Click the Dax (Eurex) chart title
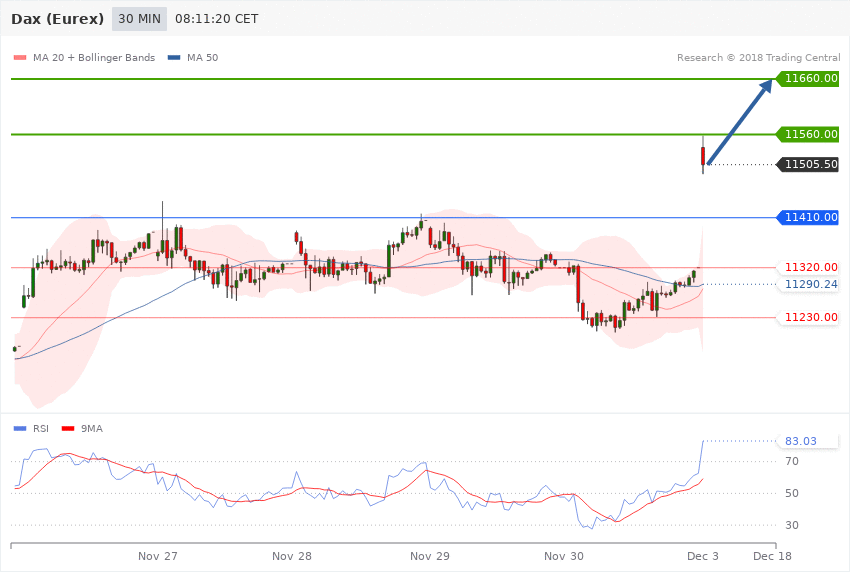 click(x=57, y=19)
